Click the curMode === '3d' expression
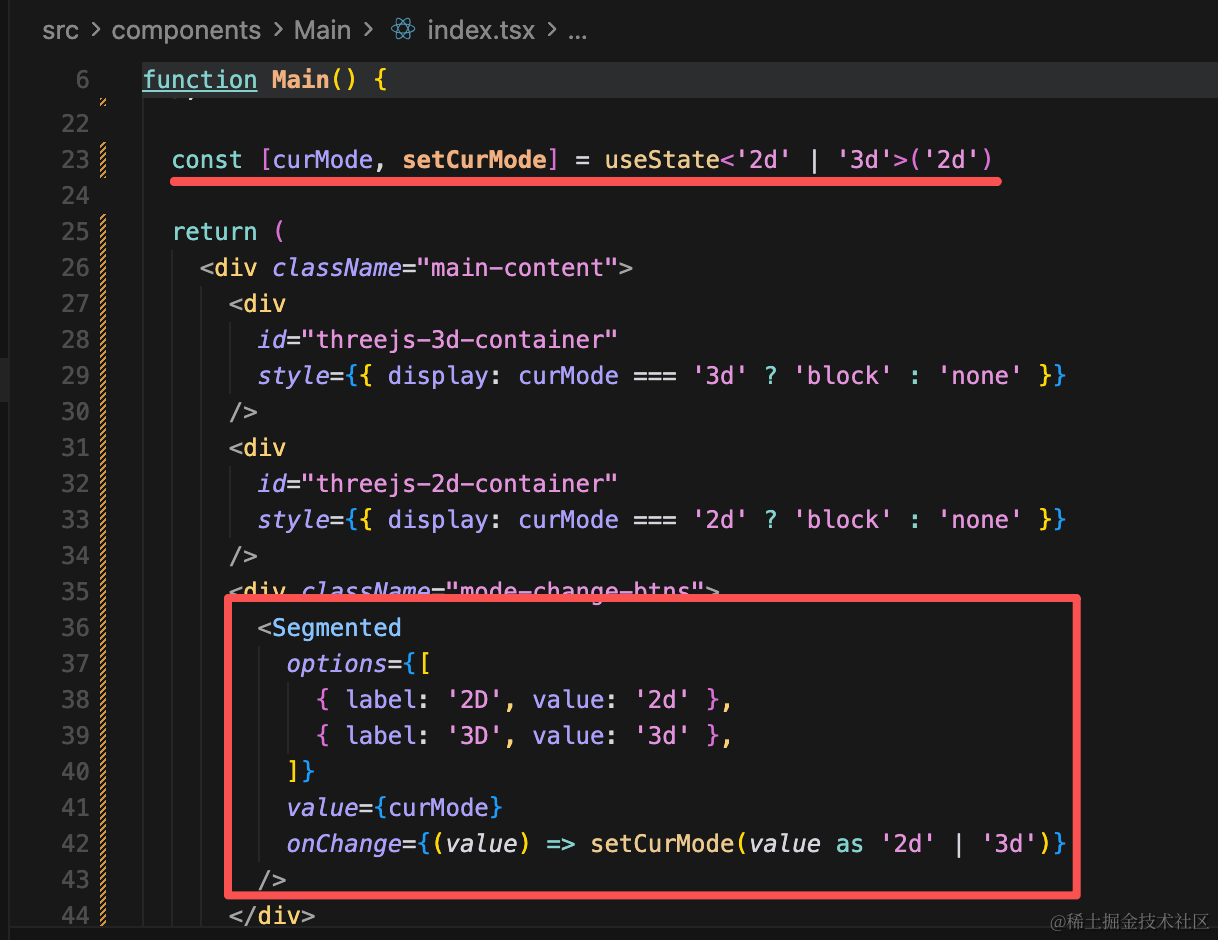Screen dimensions: 1218x940 click(x=633, y=376)
